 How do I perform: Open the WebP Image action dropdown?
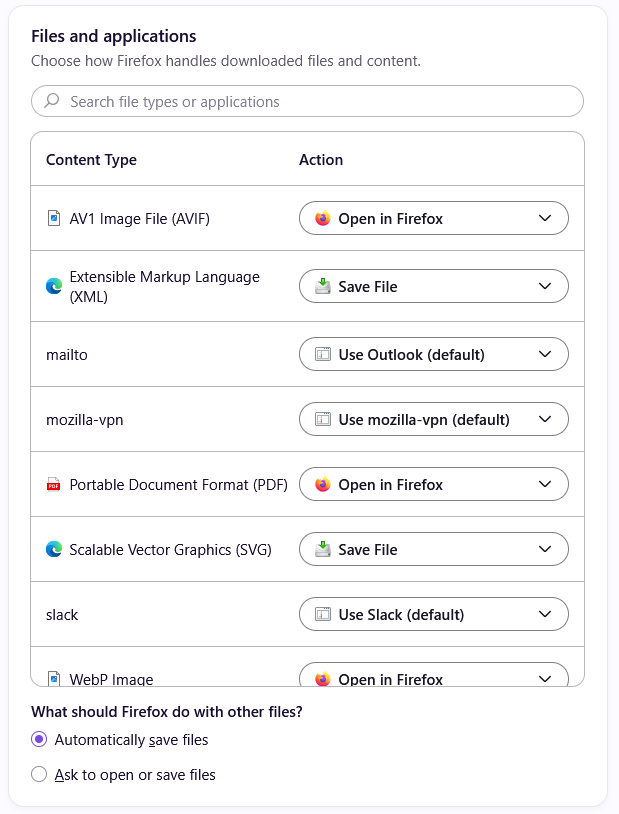click(x=434, y=674)
